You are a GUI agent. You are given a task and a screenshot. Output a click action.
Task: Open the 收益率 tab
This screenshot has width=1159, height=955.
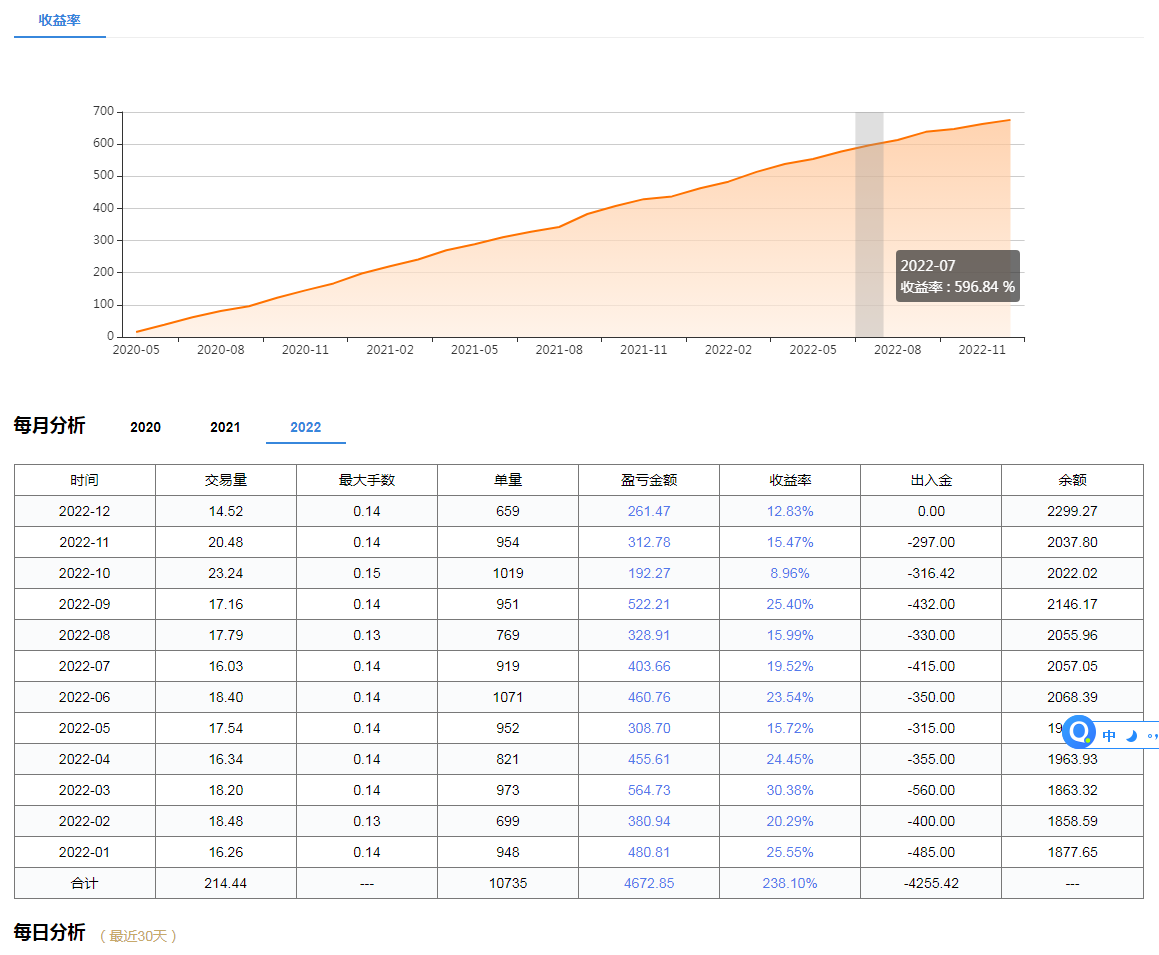pos(59,20)
